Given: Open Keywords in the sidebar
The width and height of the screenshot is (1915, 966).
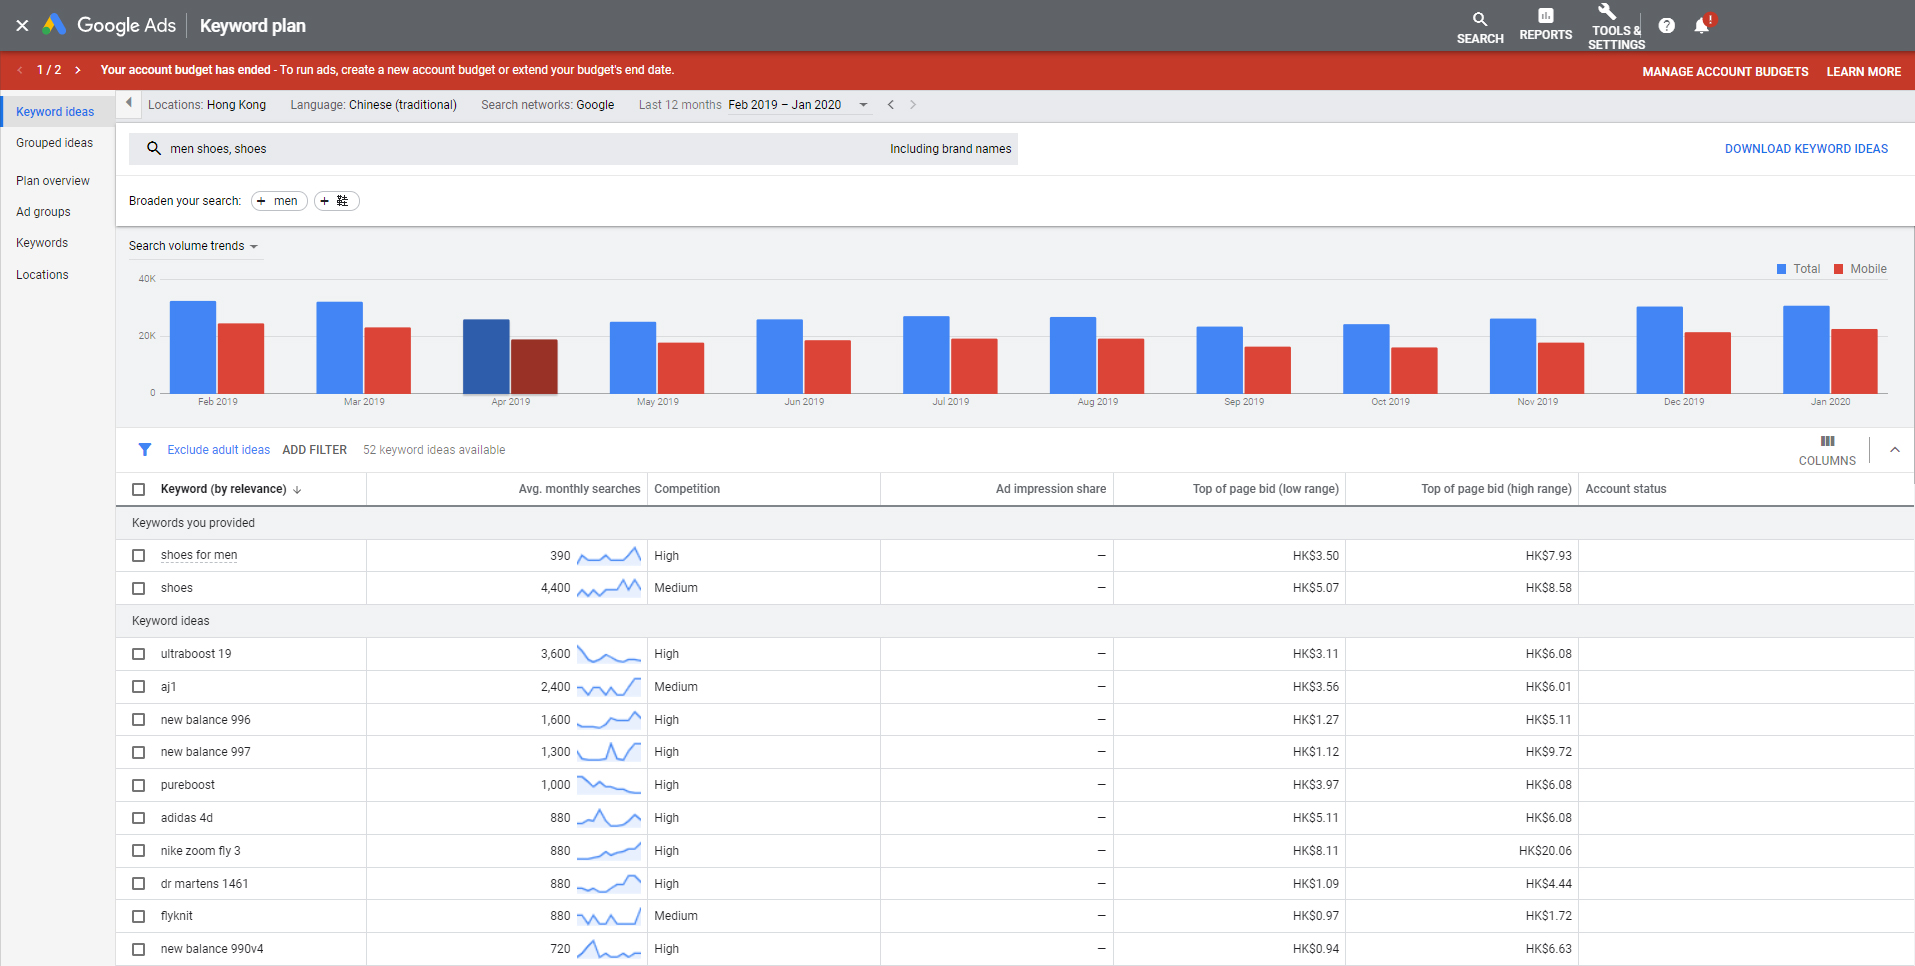Looking at the screenshot, I should click(x=42, y=243).
